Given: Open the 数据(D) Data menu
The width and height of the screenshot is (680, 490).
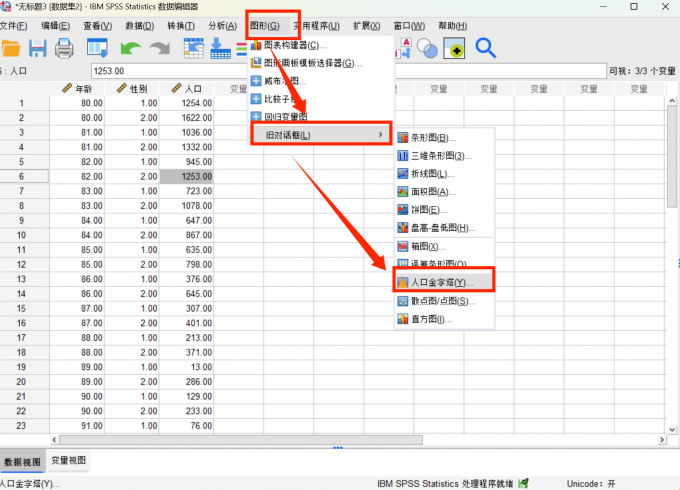Looking at the screenshot, I should (x=140, y=26).
